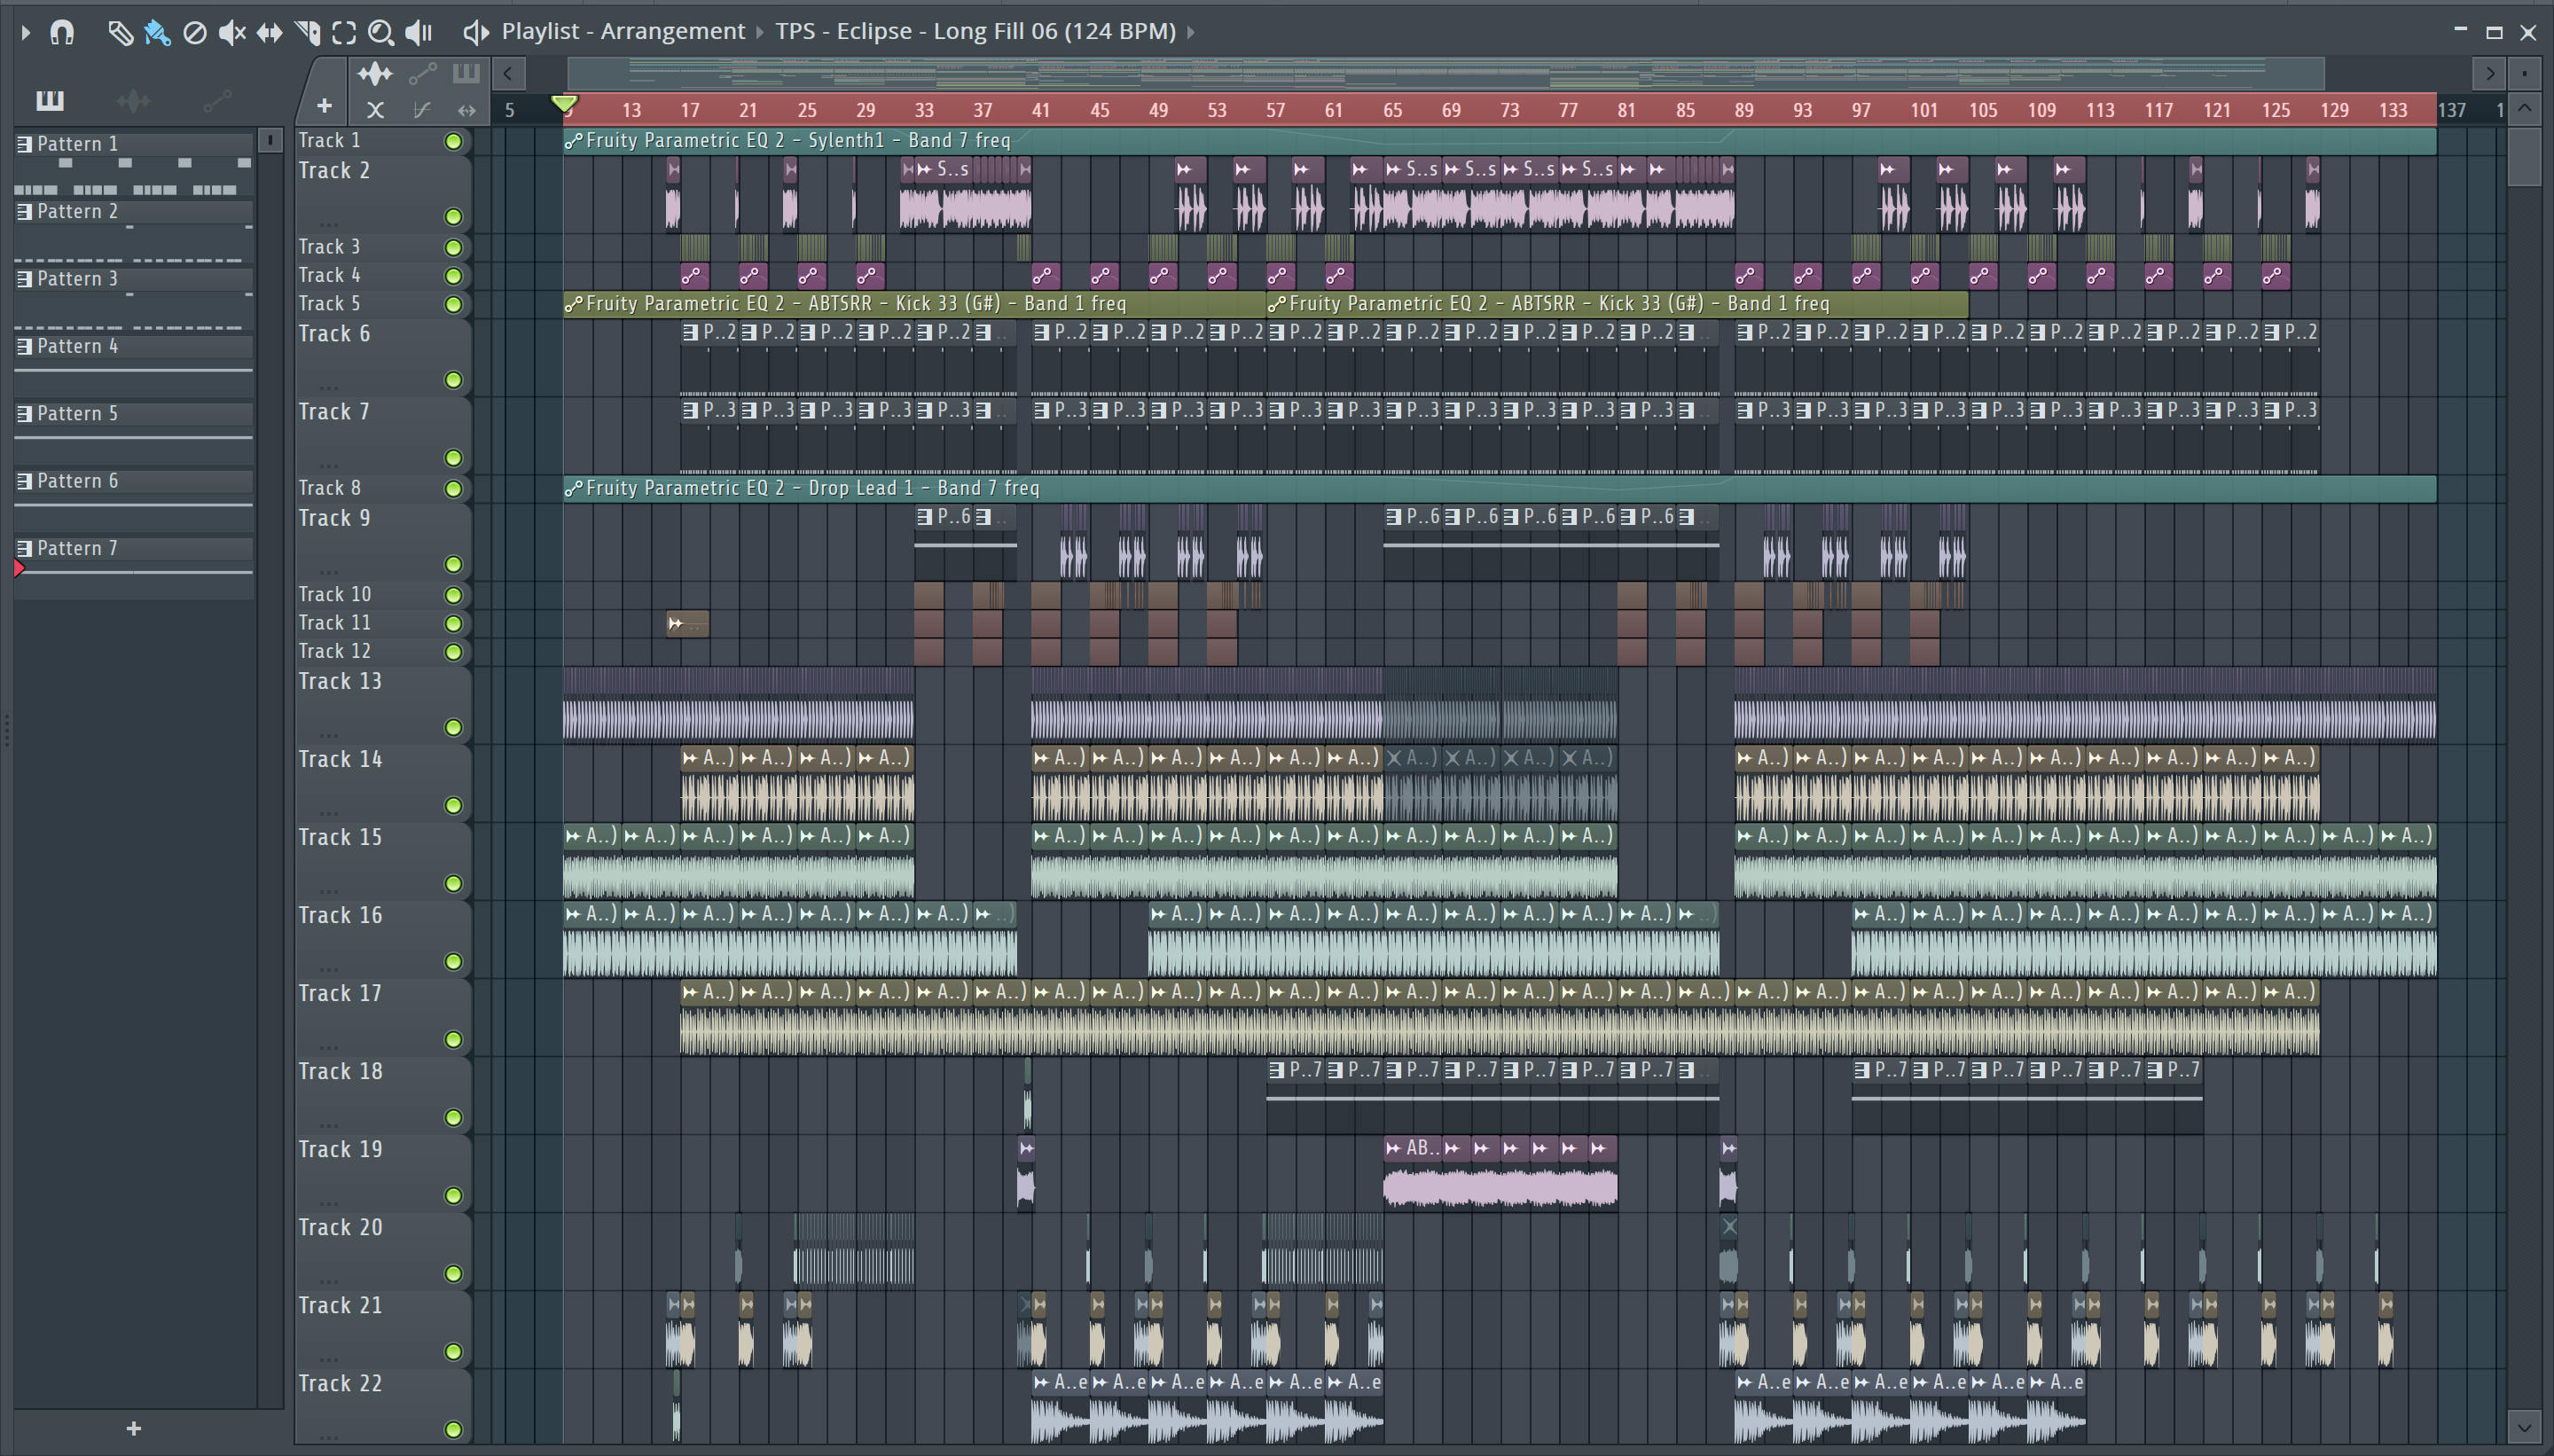Expand arrow after the clip name

point(1191,32)
